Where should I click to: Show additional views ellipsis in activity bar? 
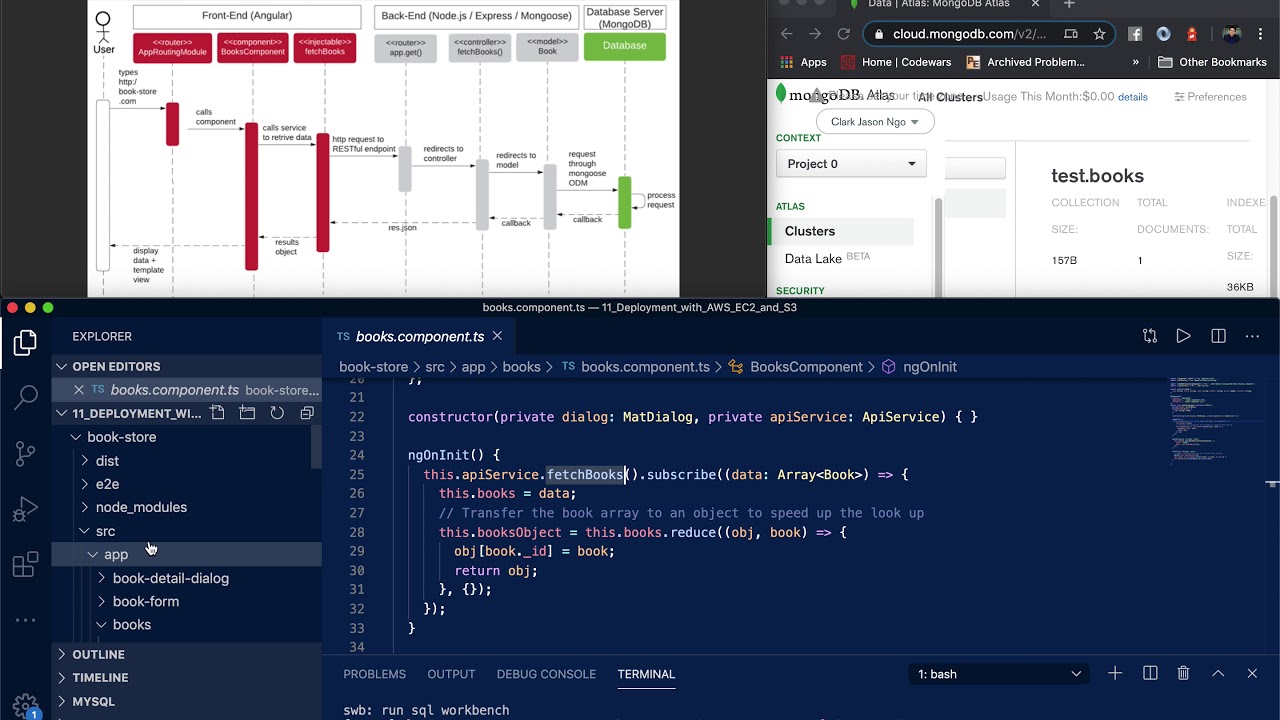click(25, 620)
